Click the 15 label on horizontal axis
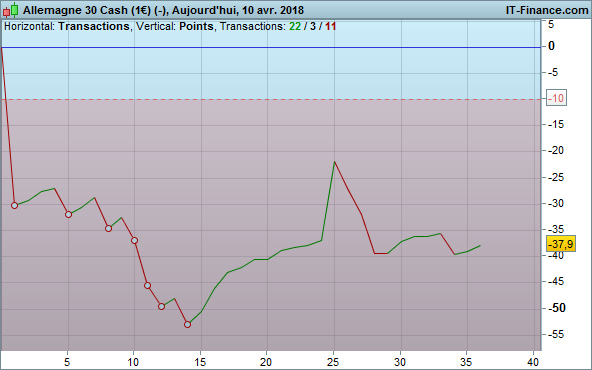Screen dimensions: 592x370 (x=200, y=362)
